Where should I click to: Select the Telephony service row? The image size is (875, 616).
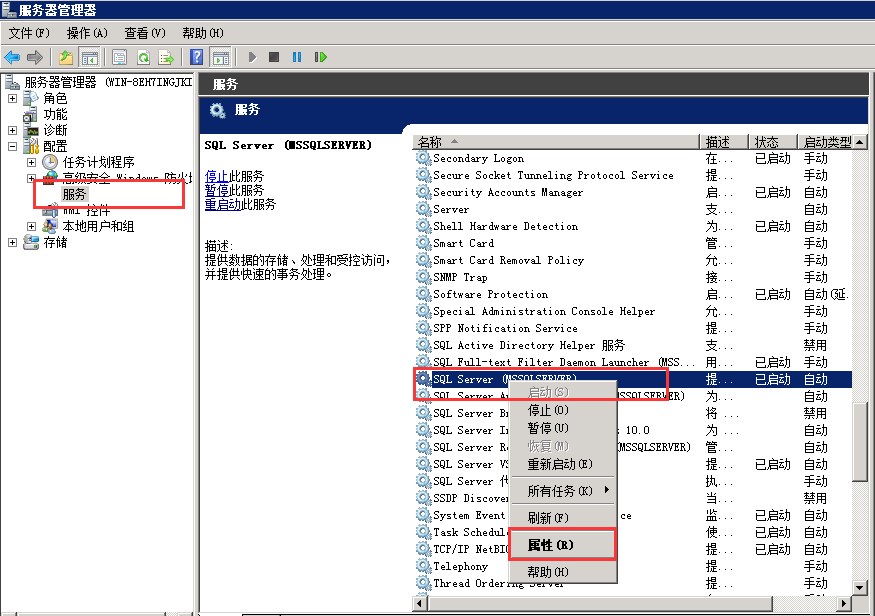[633, 566]
